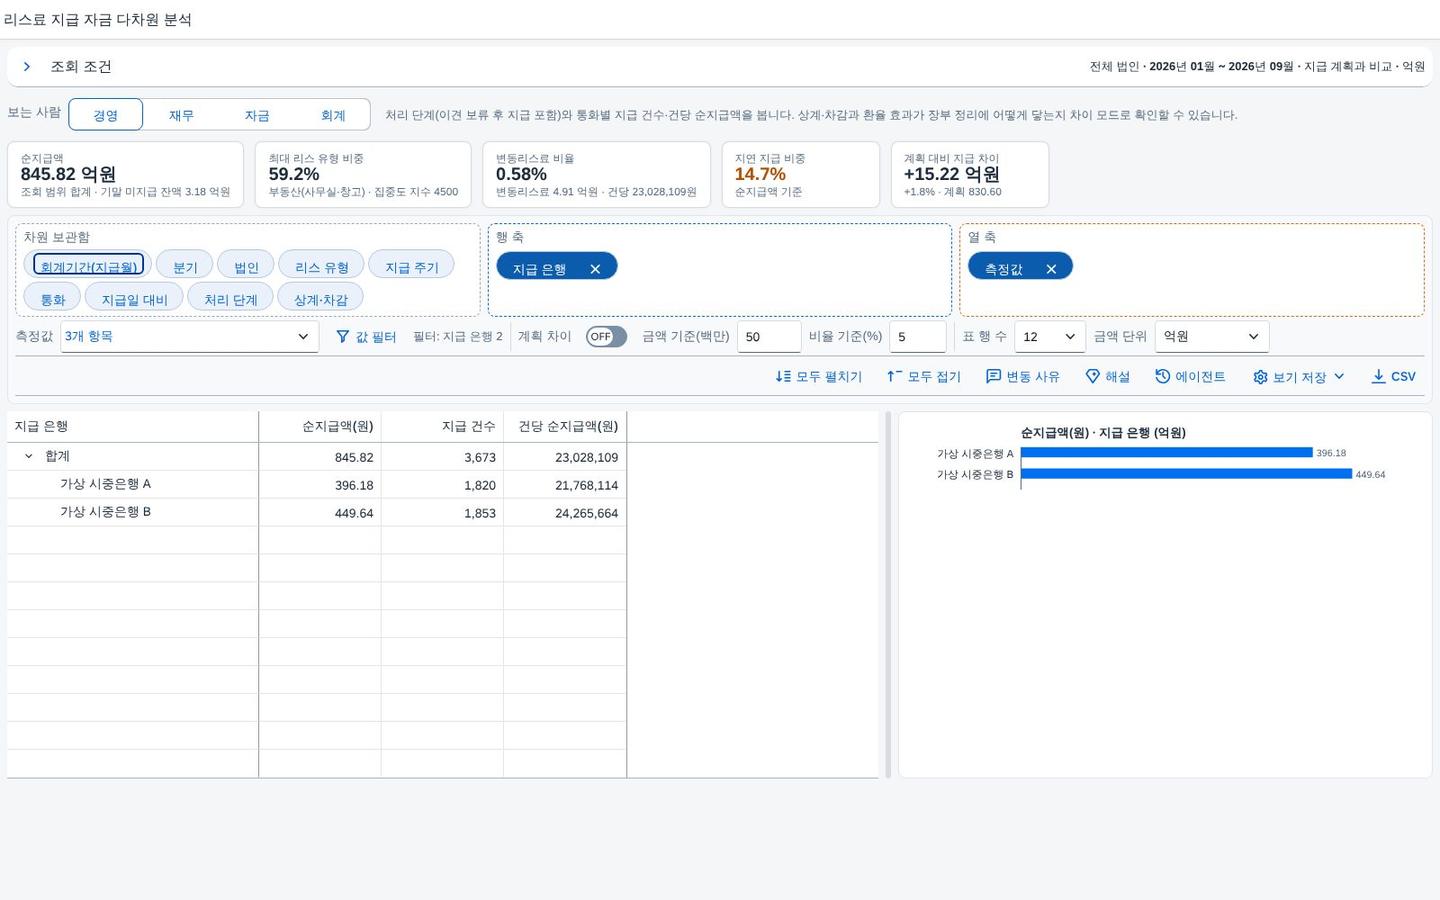The image size is (1440, 900).
Task: Click the 순지급액(원) column header
Action: (320, 427)
